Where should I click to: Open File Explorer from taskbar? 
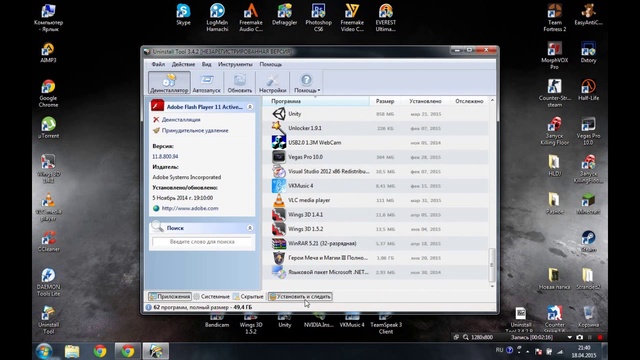[72, 351]
